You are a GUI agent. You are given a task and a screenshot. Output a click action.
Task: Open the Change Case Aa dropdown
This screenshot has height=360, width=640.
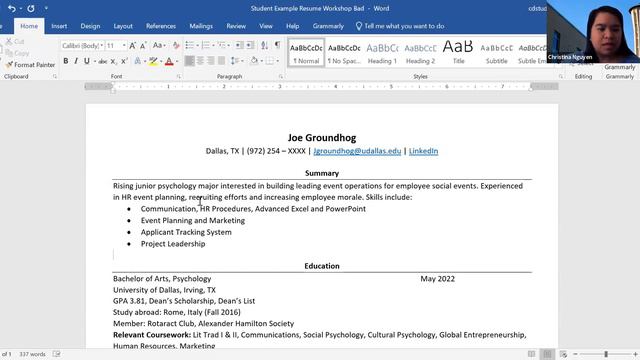[159, 46]
